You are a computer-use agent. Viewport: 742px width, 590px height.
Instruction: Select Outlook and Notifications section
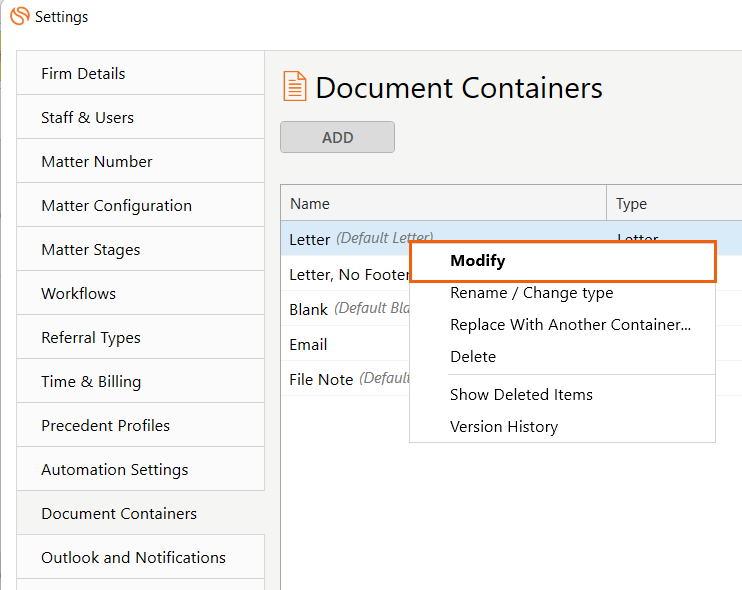click(133, 558)
